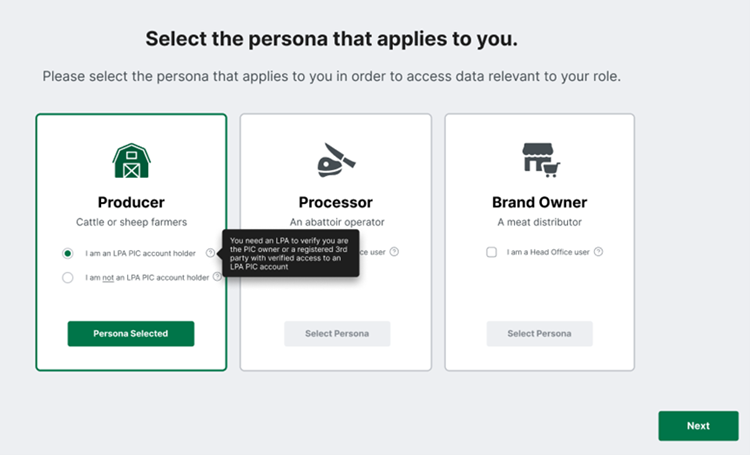Click the green Persona Selected button
This screenshot has width=750, height=455.
(x=131, y=333)
